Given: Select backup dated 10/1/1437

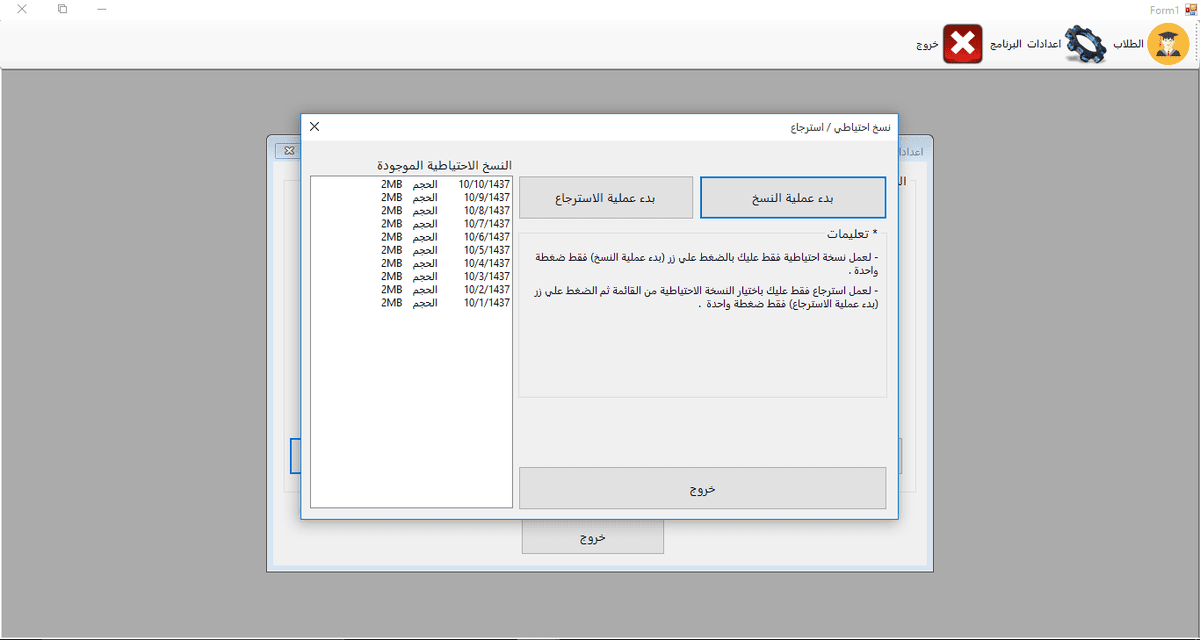Looking at the screenshot, I should pyautogui.click(x=412, y=302).
